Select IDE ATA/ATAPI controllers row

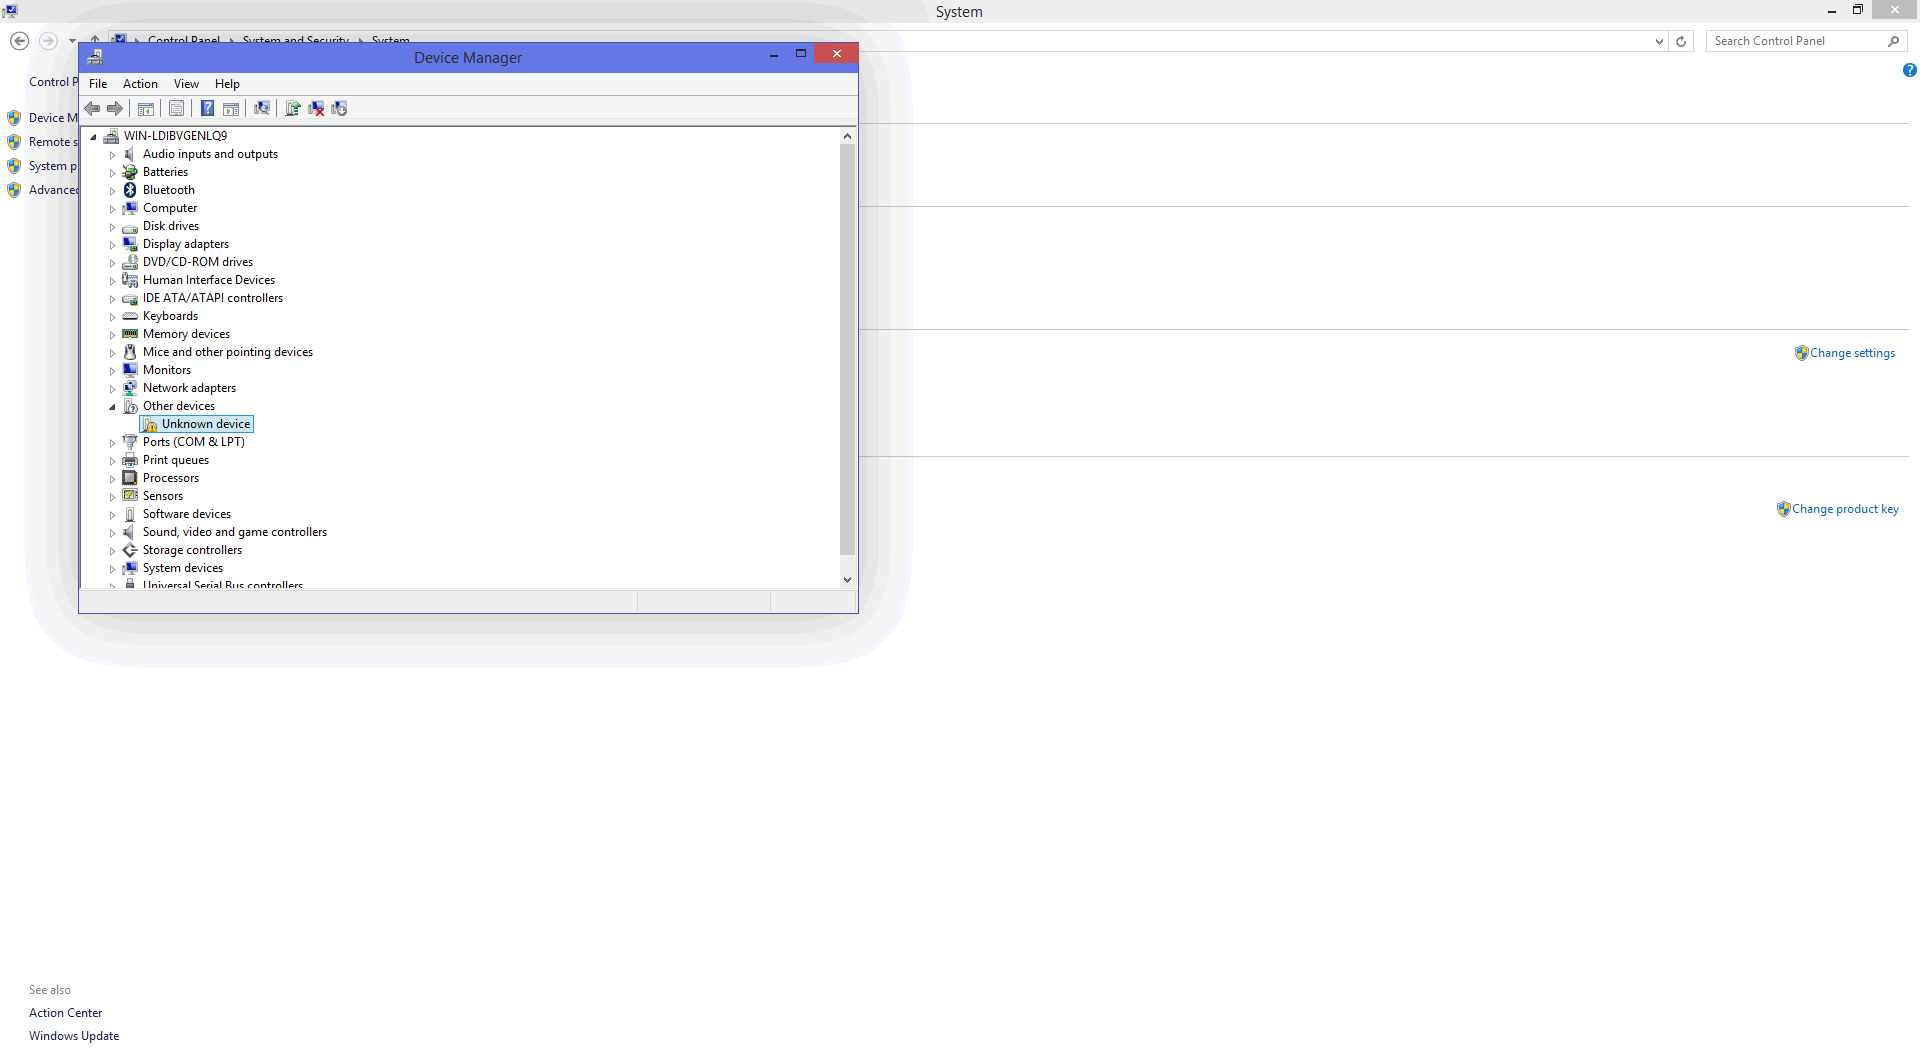[213, 298]
